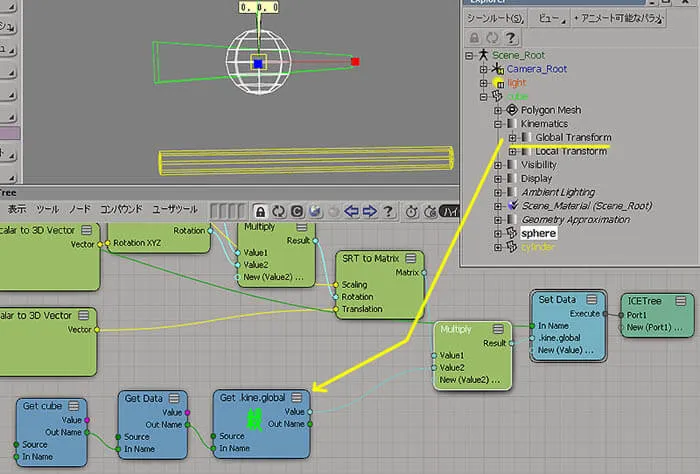Open help question mark in ICE toolbar
Viewport: 700px width, 474px height.
388,211
